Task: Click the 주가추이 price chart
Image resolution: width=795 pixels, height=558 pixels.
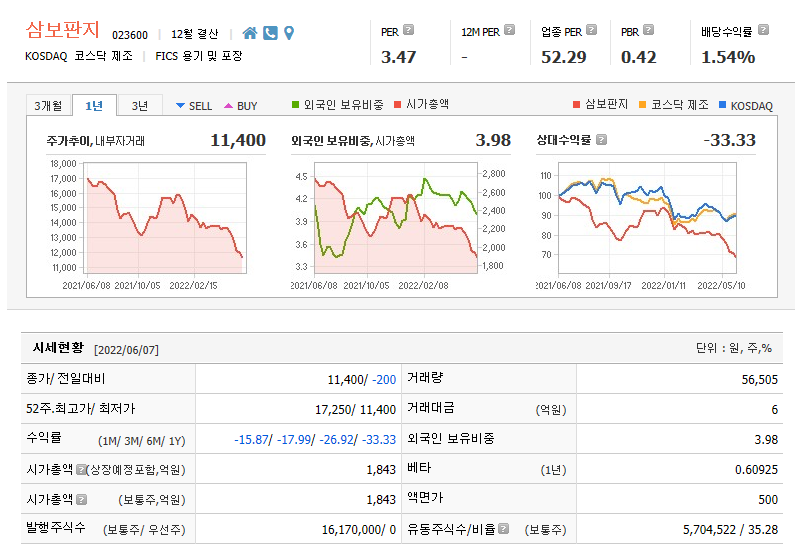Action: click(x=165, y=218)
